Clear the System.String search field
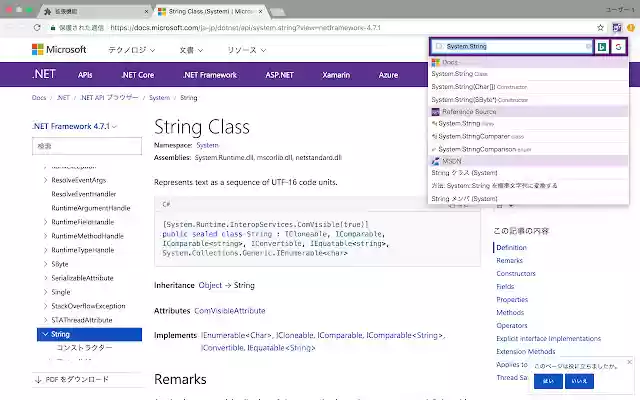Viewport: 640px width, 400px height. (x=588, y=47)
